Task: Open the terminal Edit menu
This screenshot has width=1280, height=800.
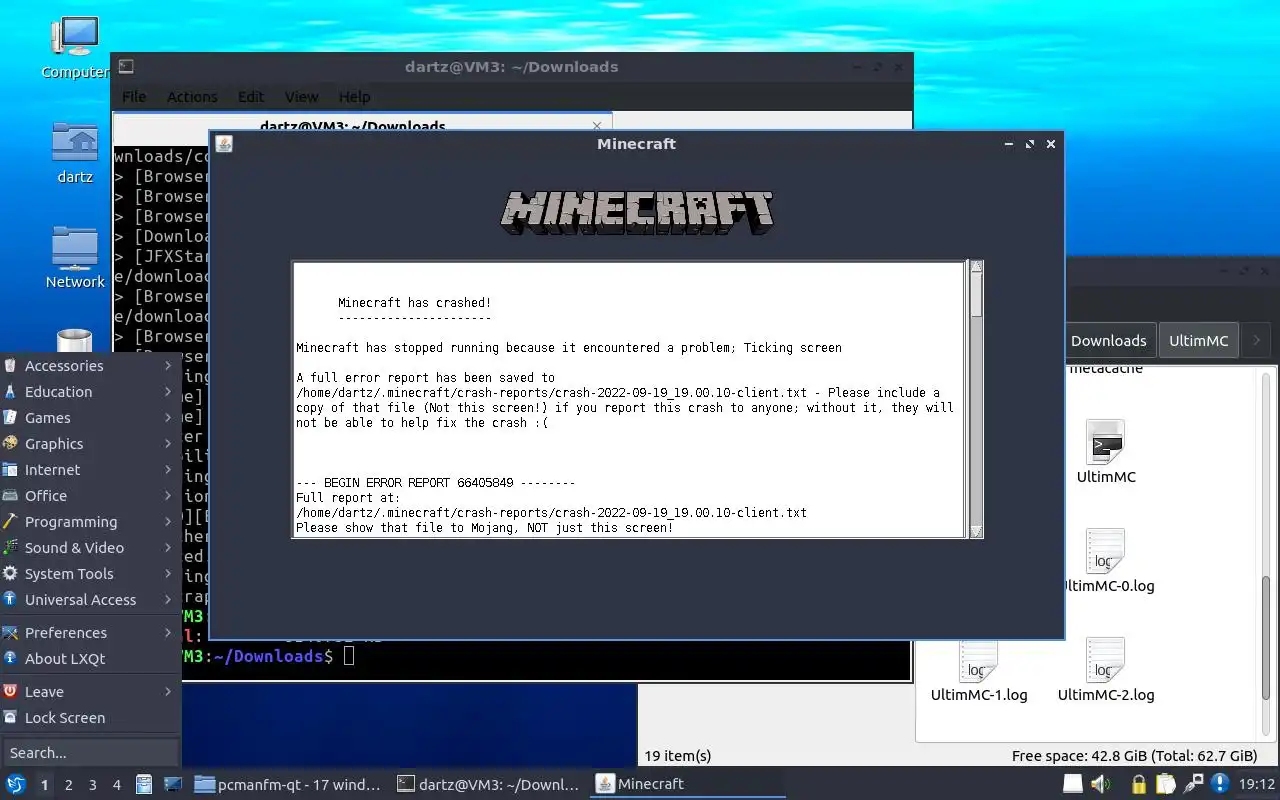Action: point(251,97)
